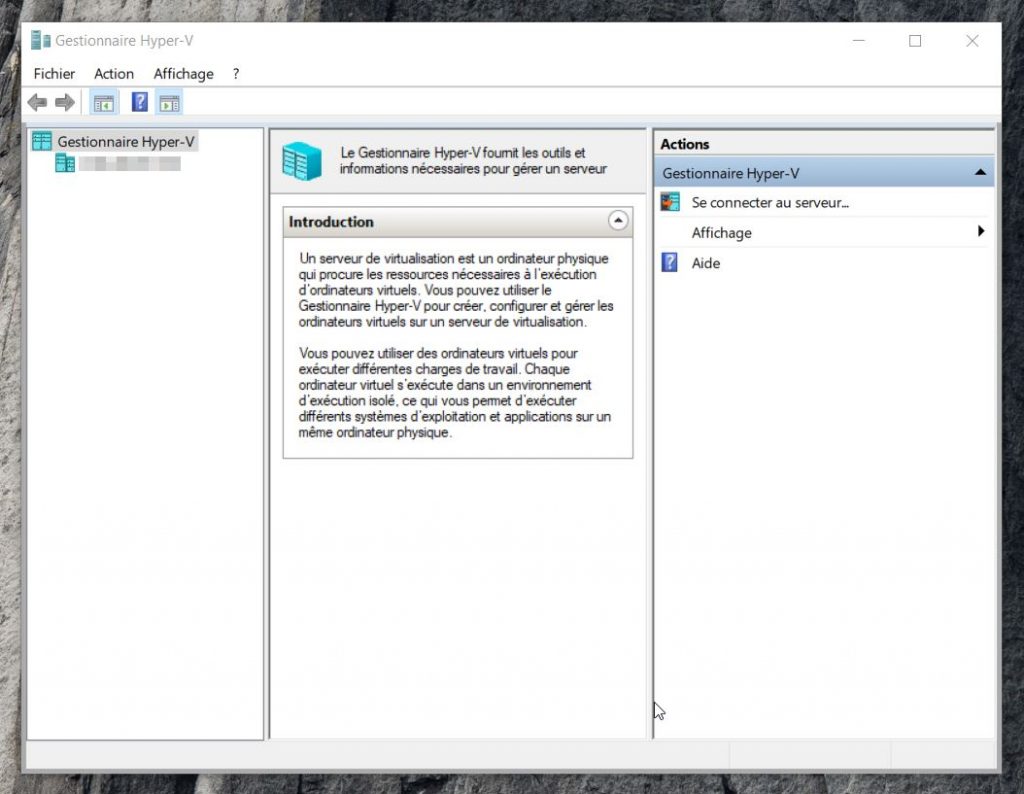Click the 'Vous pouvez utiliser des ordinateurs' paragraph

(455, 392)
